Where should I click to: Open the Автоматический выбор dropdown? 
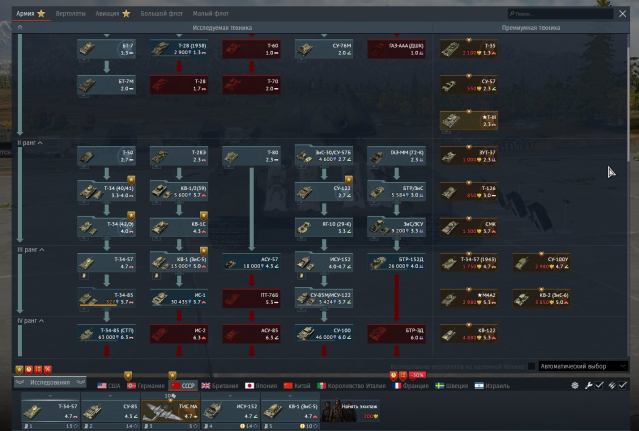pyautogui.click(x=583, y=366)
